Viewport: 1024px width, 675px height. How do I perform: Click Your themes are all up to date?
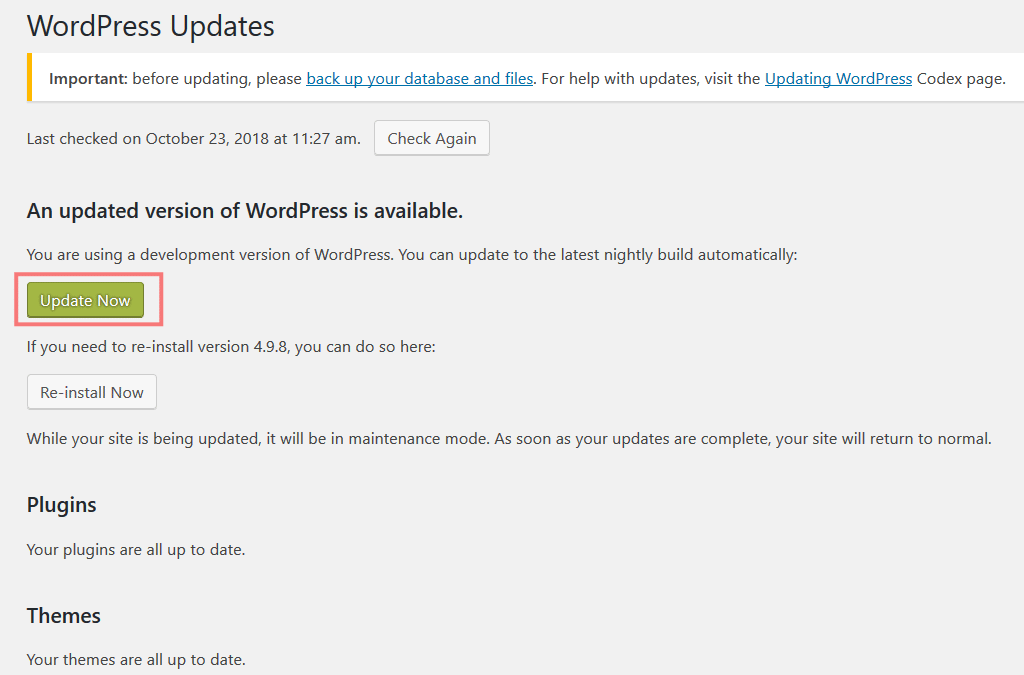click(x=136, y=659)
